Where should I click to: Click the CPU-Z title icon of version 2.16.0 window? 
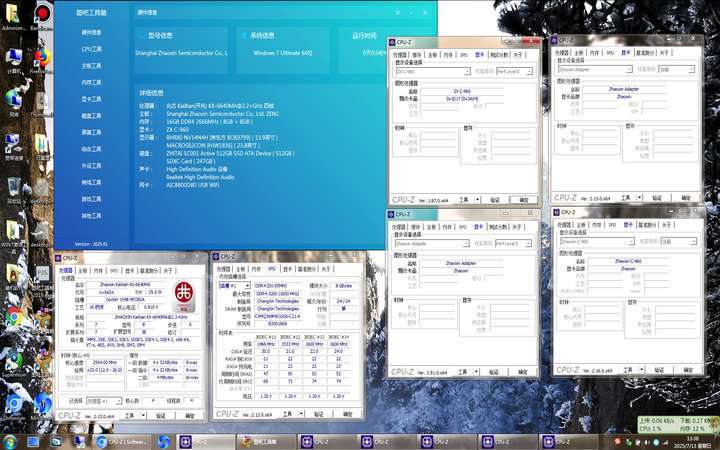click(557, 212)
